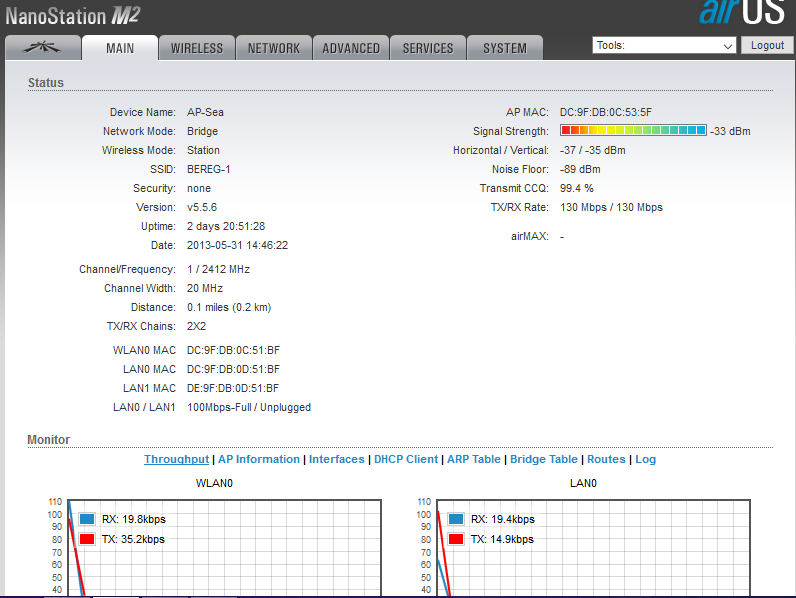Click the Signal Strength color bar
Screen dimensions: 796x598
coord(633,130)
